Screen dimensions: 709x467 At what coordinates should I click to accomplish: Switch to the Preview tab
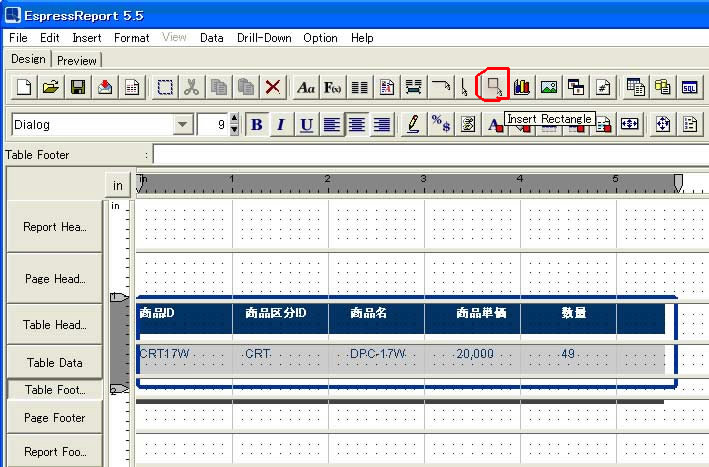tap(77, 60)
